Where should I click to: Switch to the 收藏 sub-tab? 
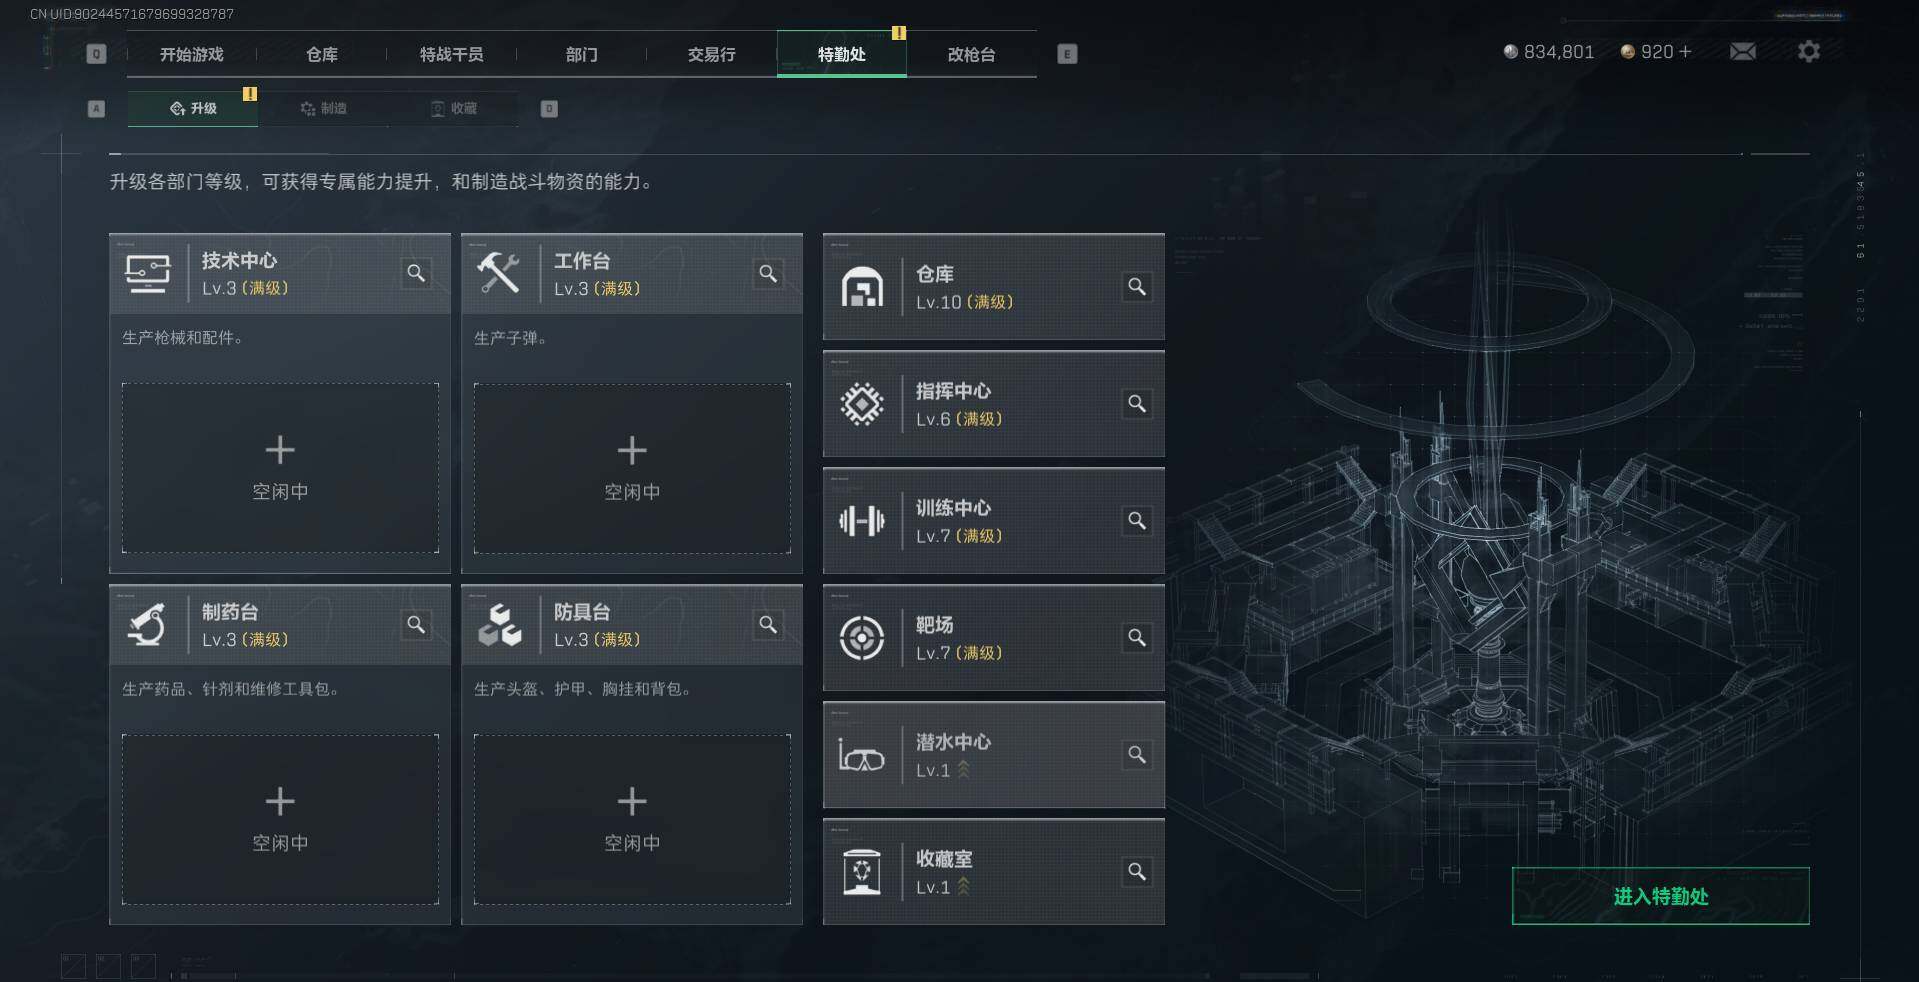click(454, 108)
